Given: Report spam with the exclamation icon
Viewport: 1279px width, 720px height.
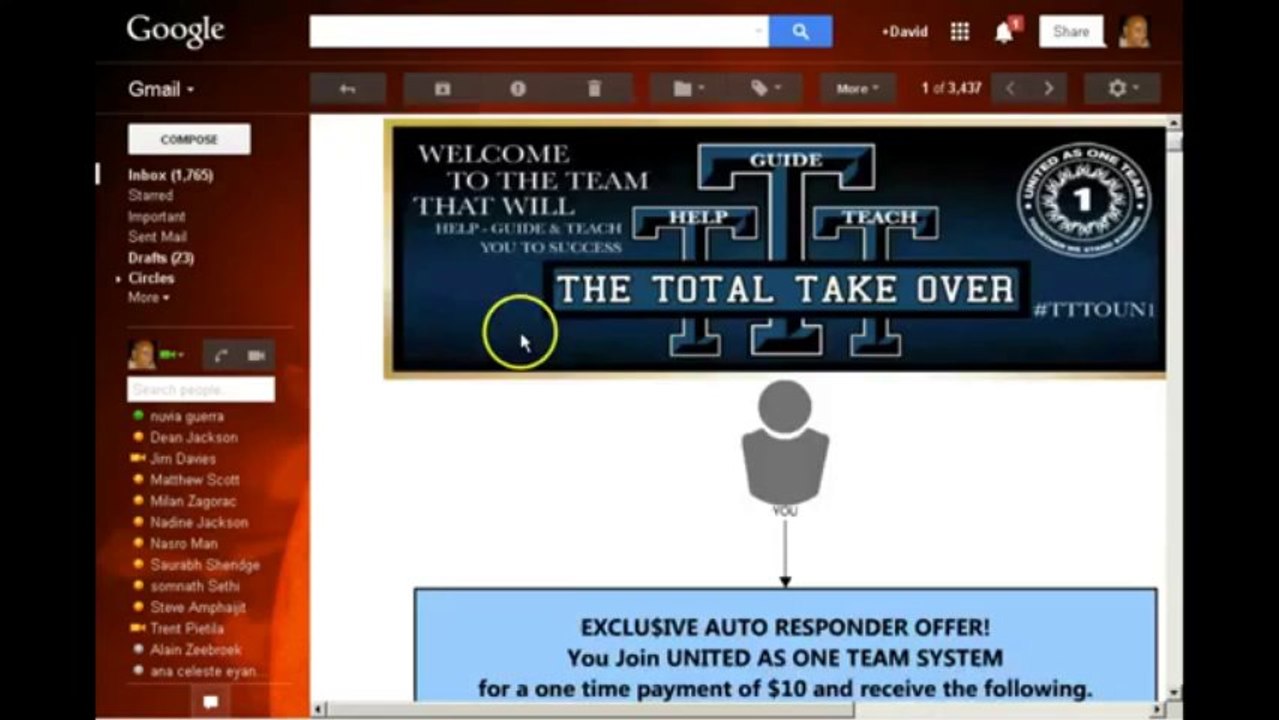Looking at the screenshot, I should click(518, 88).
